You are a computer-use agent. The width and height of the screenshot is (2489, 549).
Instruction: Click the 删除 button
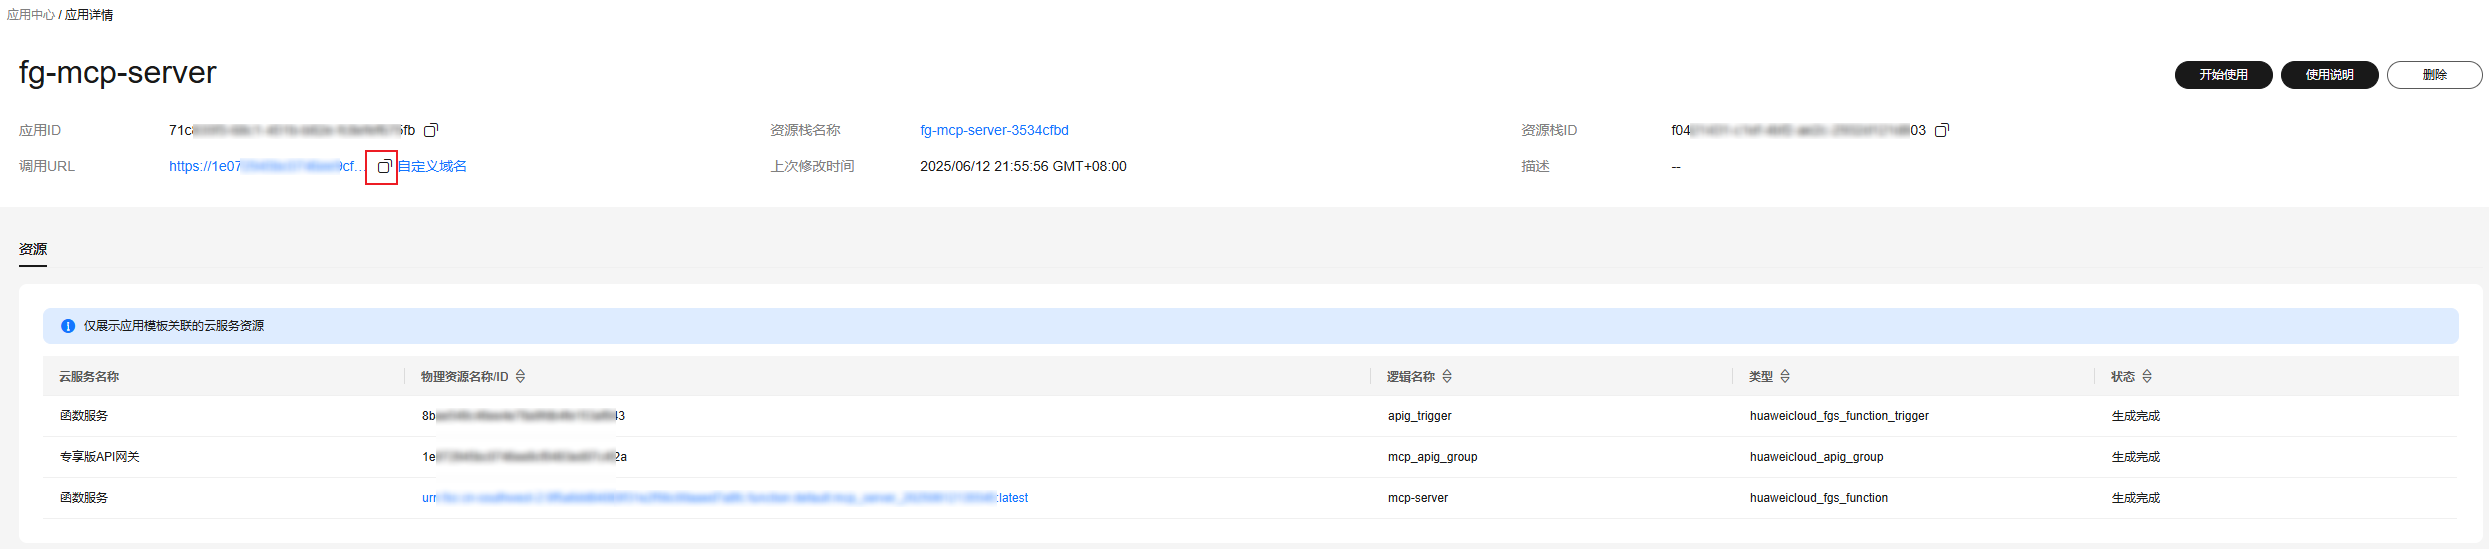tap(2434, 75)
